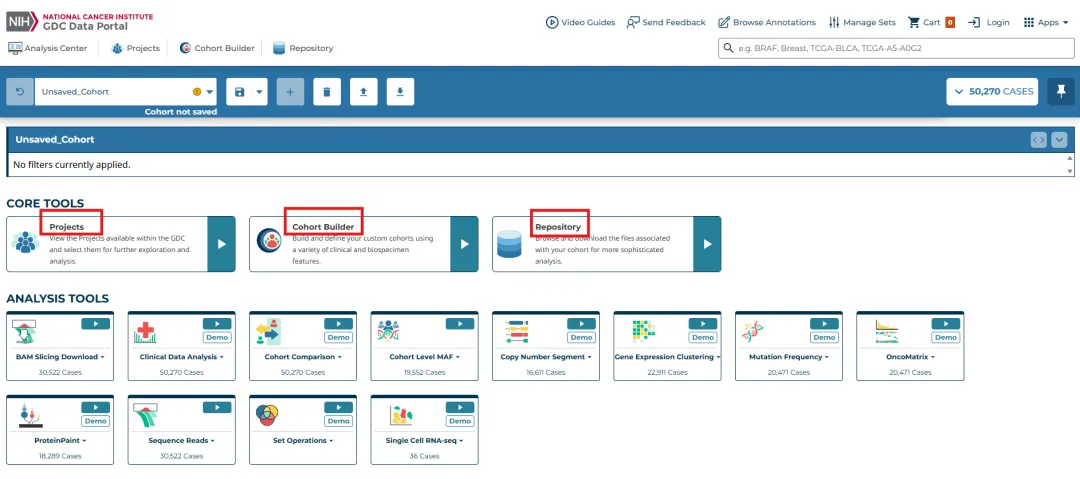The width and height of the screenshot is (1080, 479).
Task: Open Video Guides
Action: tap(581, 22)
